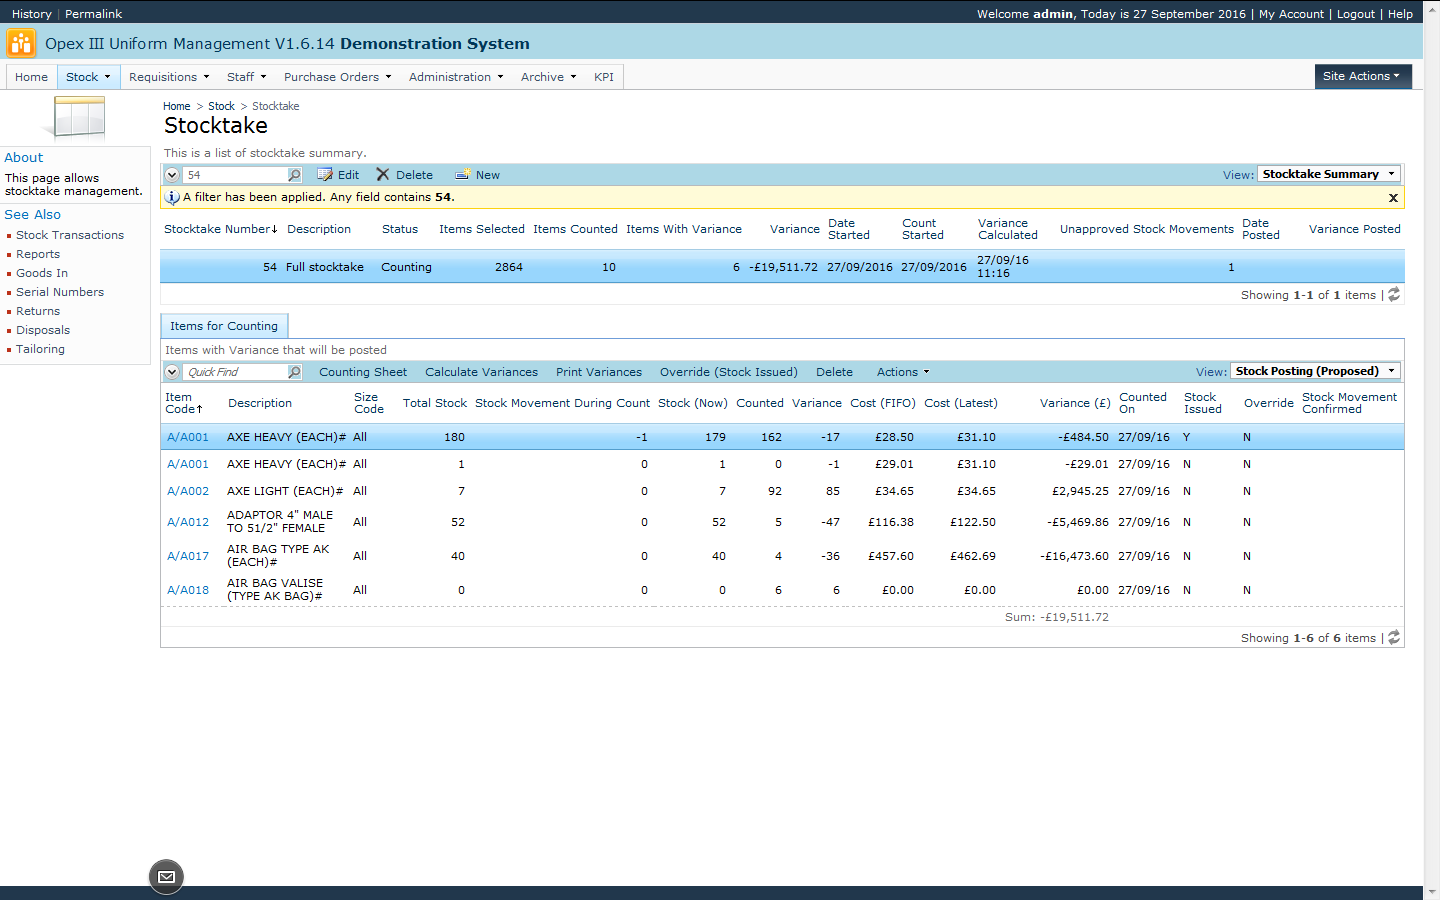
Task: Open the Staff menu
Action: (246, 77)
